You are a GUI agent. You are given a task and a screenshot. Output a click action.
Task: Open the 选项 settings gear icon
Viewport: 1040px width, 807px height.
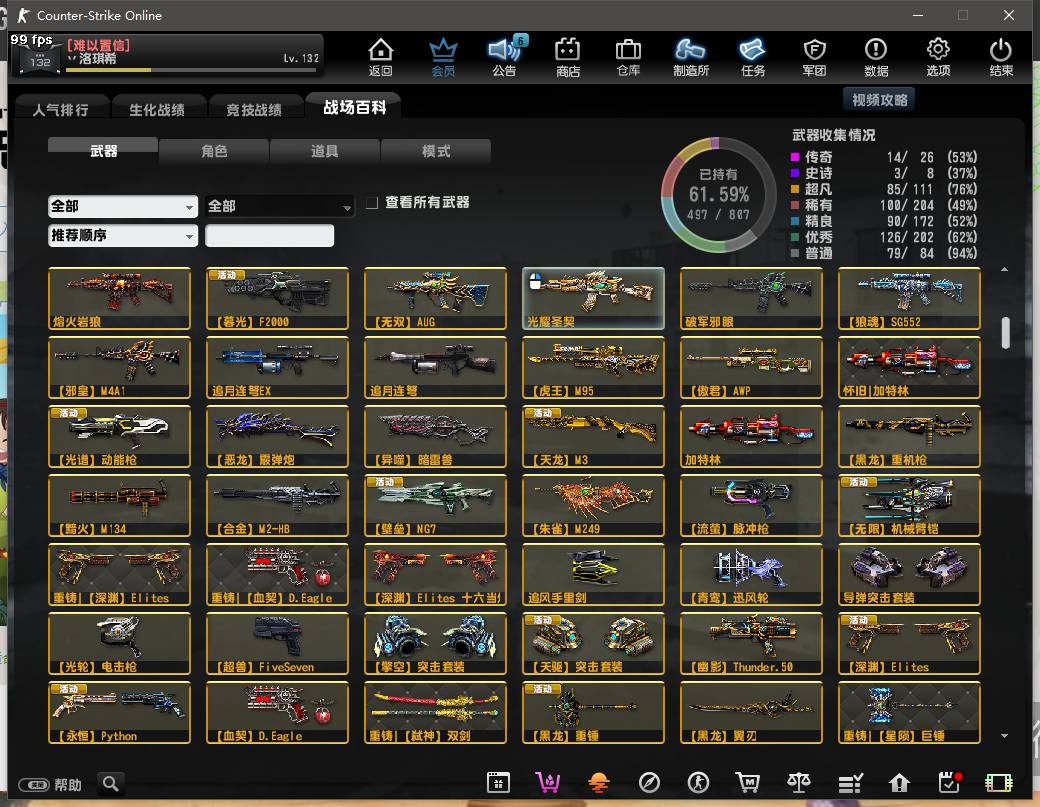click(x=938, y=56)
